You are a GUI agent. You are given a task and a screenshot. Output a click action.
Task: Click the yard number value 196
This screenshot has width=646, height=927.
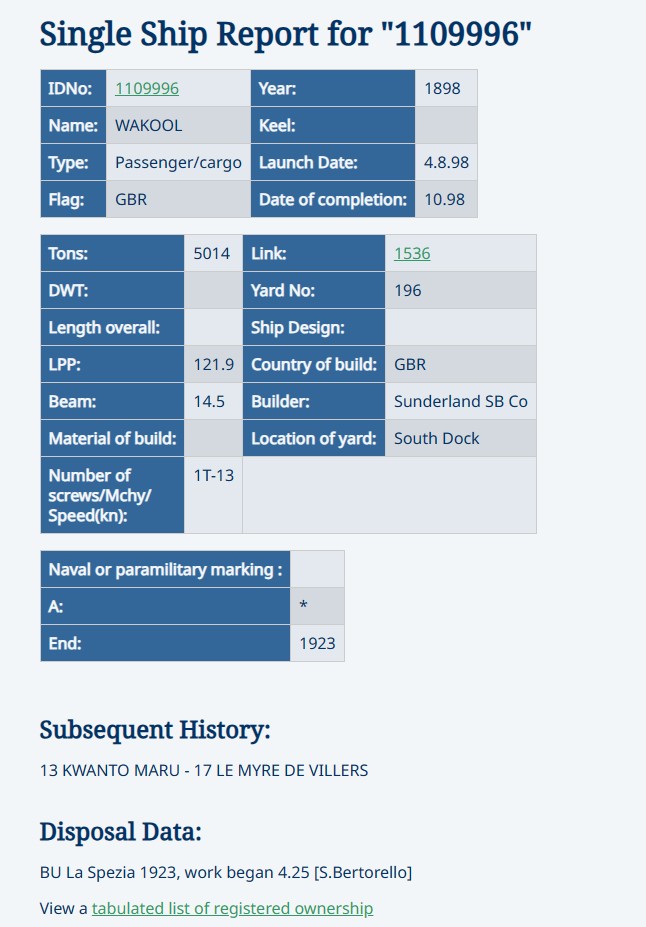(x=408, y=290)
